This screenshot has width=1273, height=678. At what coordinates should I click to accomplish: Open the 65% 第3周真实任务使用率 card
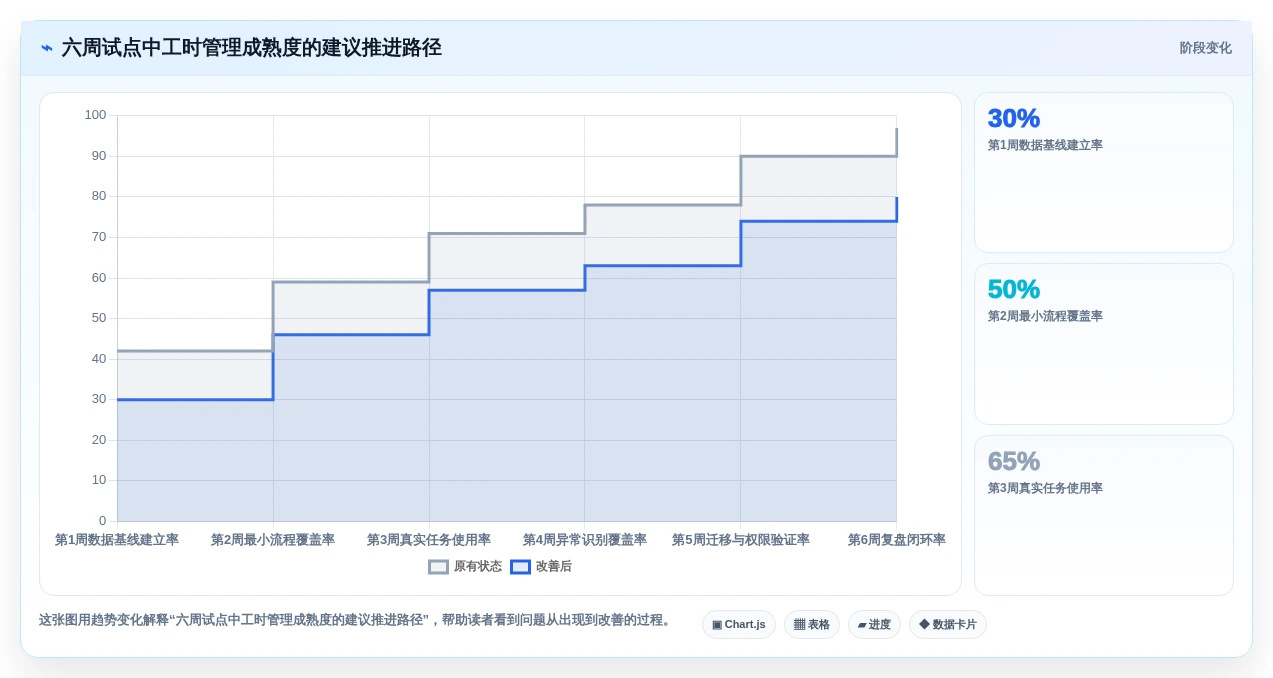[x=1103, y=515]
